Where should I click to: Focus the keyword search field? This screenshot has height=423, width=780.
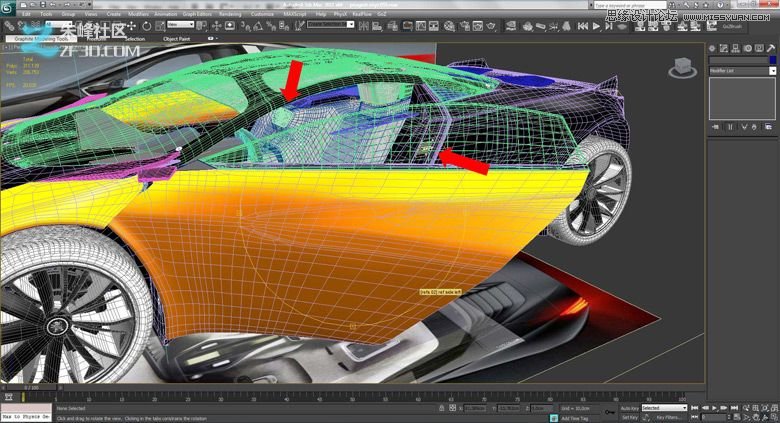(x=630, y=5)
